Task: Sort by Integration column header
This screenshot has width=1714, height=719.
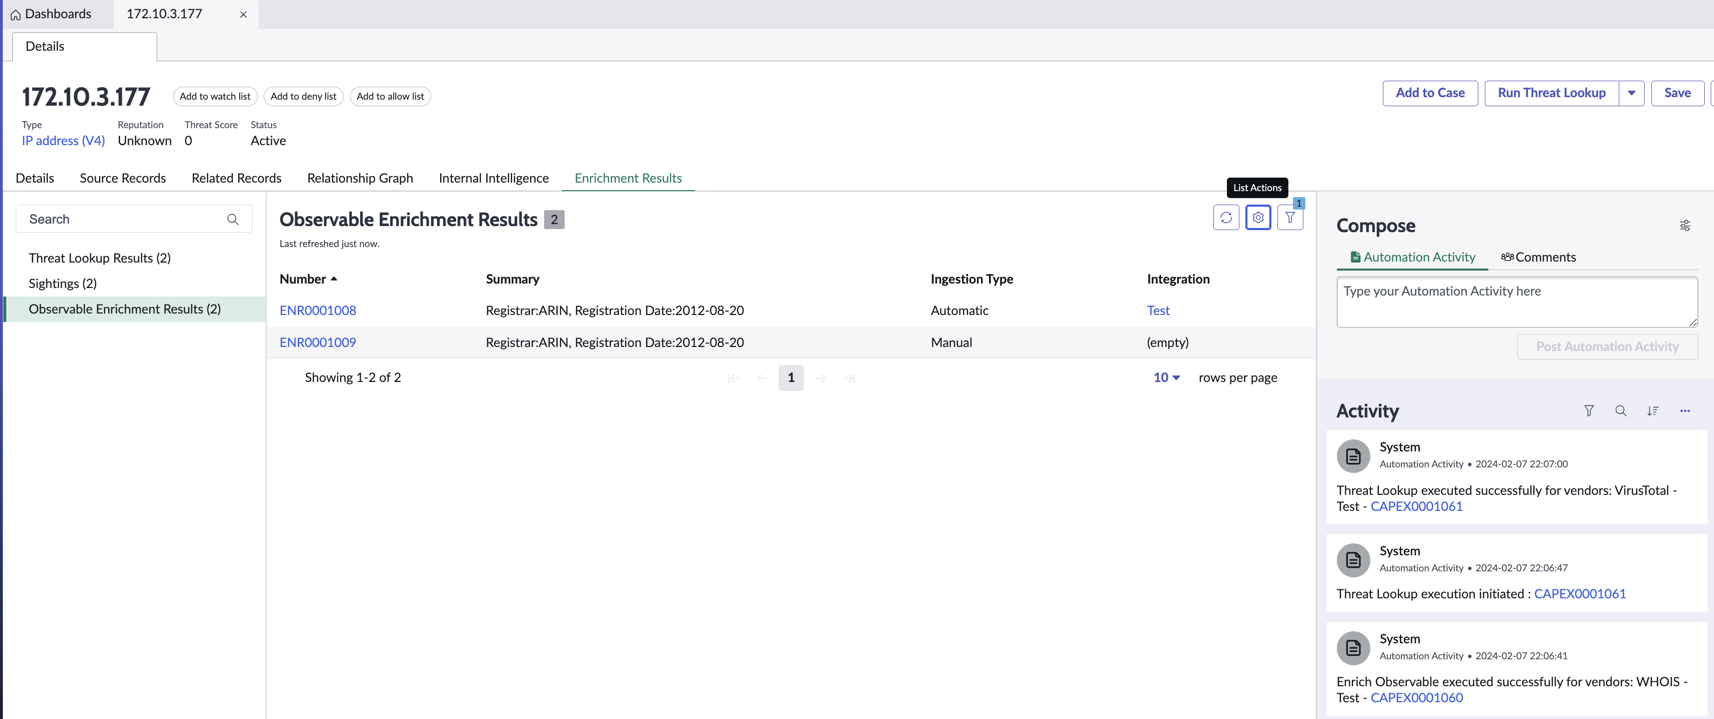Action: pyautogui.click(x=1178, y=279)
